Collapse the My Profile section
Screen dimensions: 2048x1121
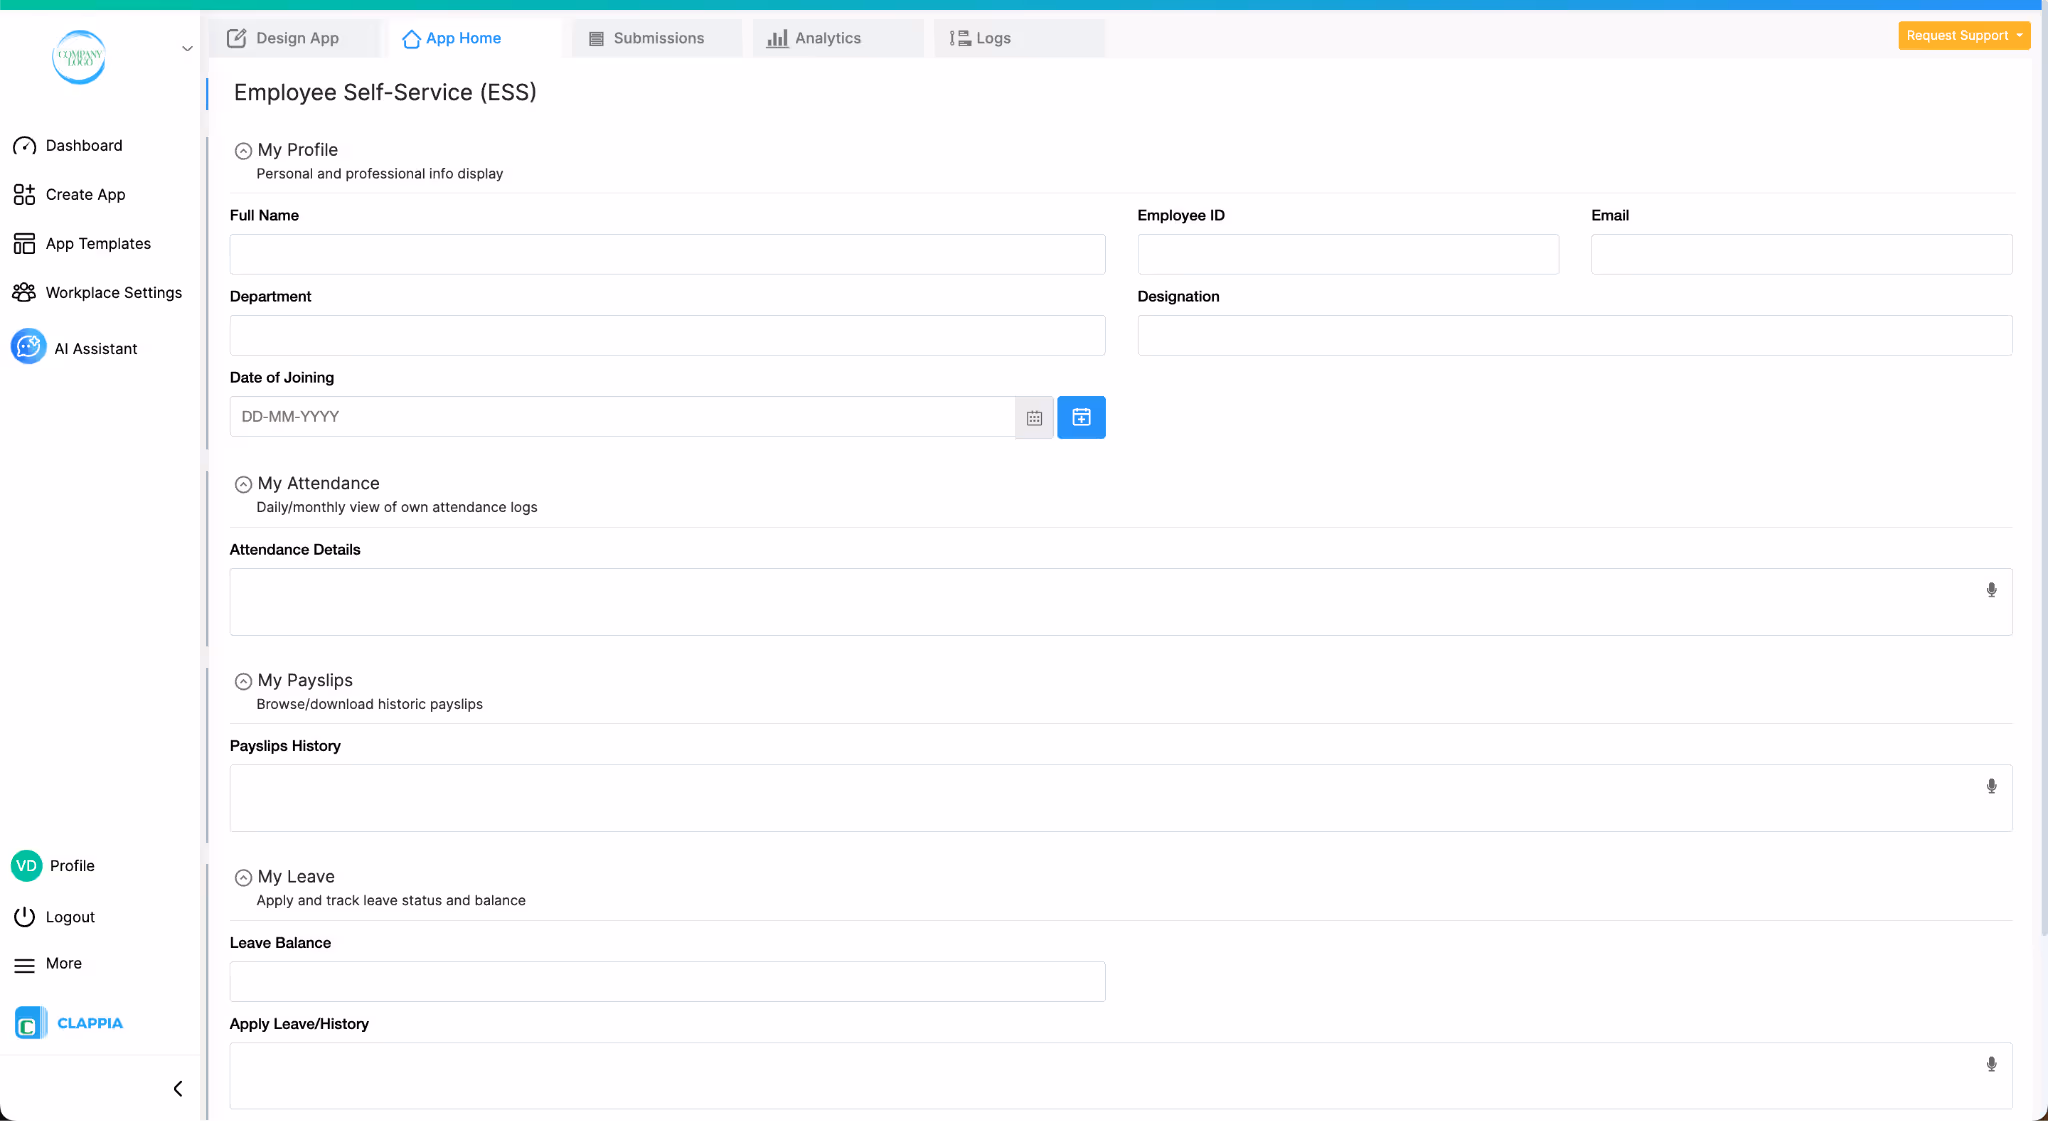243,150
